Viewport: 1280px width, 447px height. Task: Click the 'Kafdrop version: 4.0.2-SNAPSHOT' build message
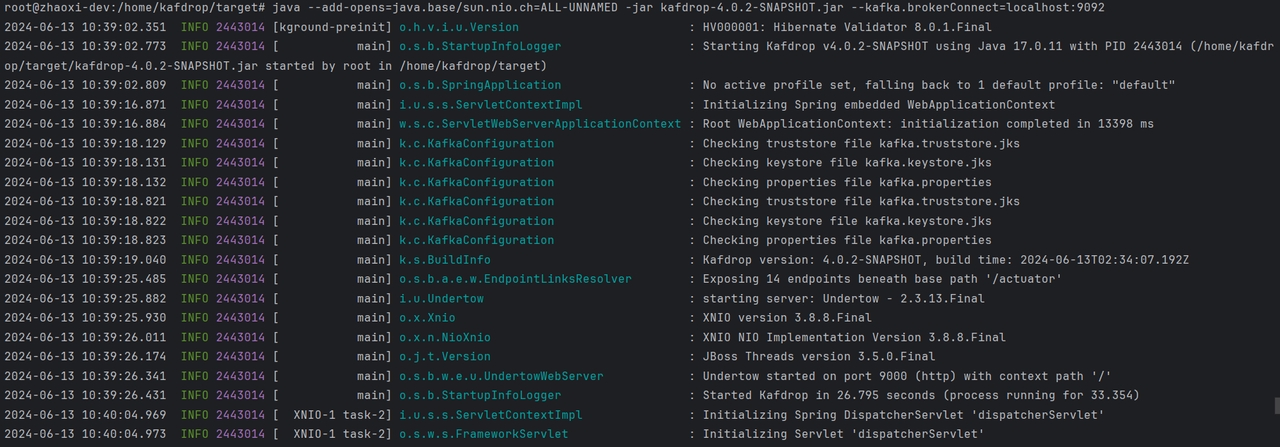946,259
